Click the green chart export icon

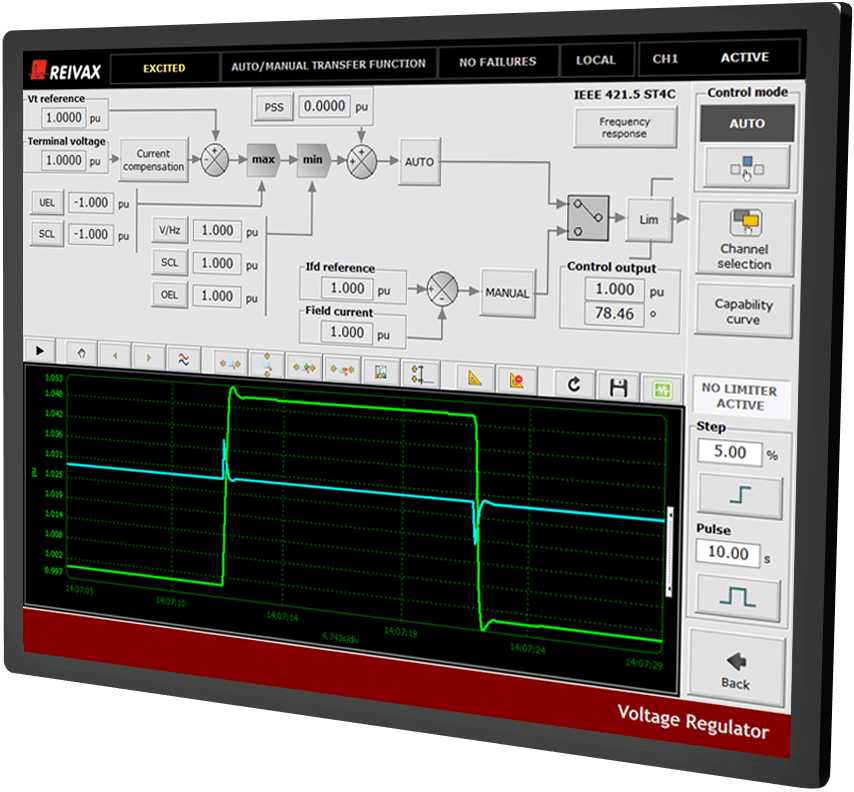click(662, 390)
